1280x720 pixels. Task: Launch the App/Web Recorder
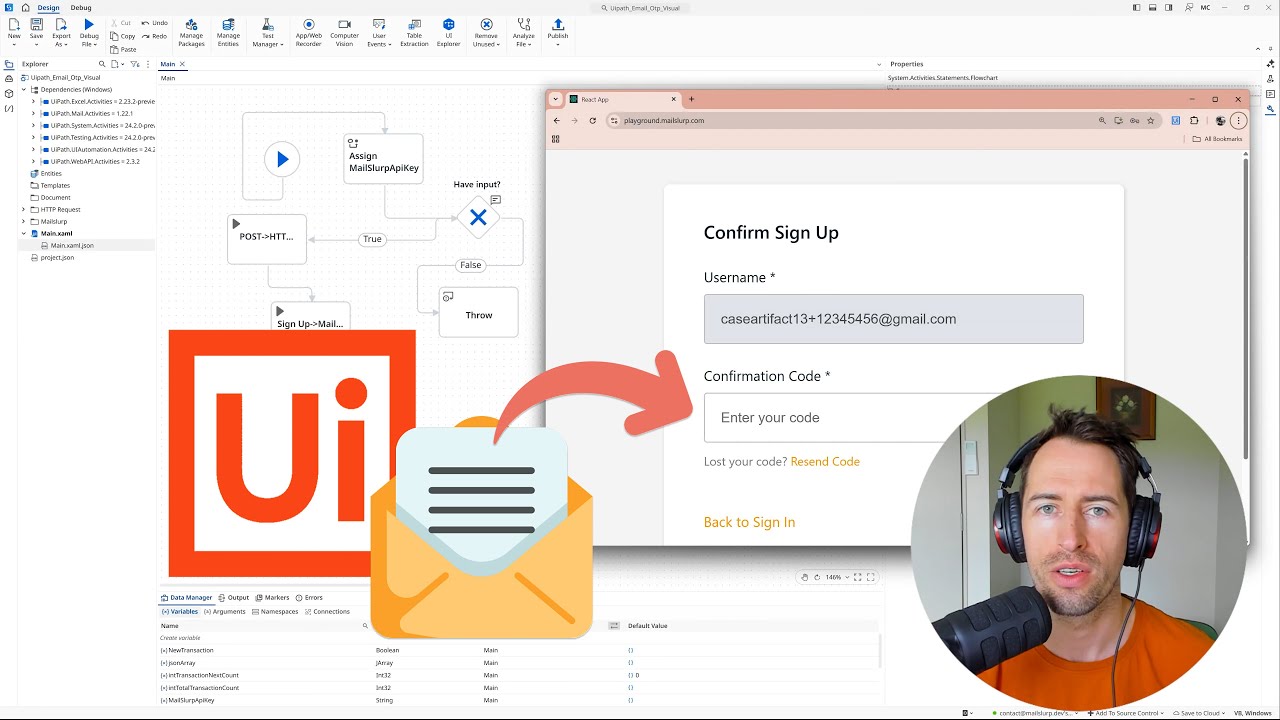(x=308, y=33)
